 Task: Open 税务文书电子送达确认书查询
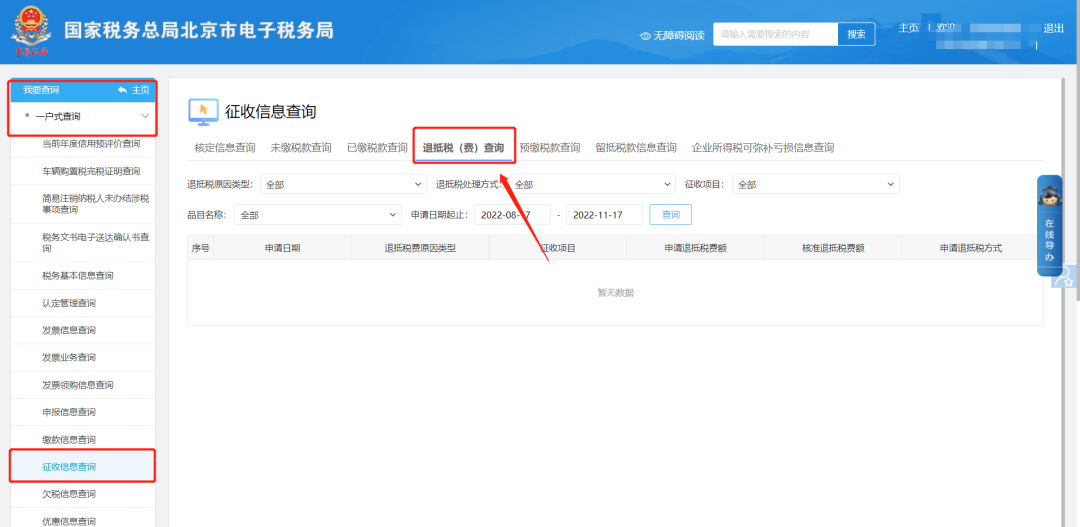click(x=96, y=242)
